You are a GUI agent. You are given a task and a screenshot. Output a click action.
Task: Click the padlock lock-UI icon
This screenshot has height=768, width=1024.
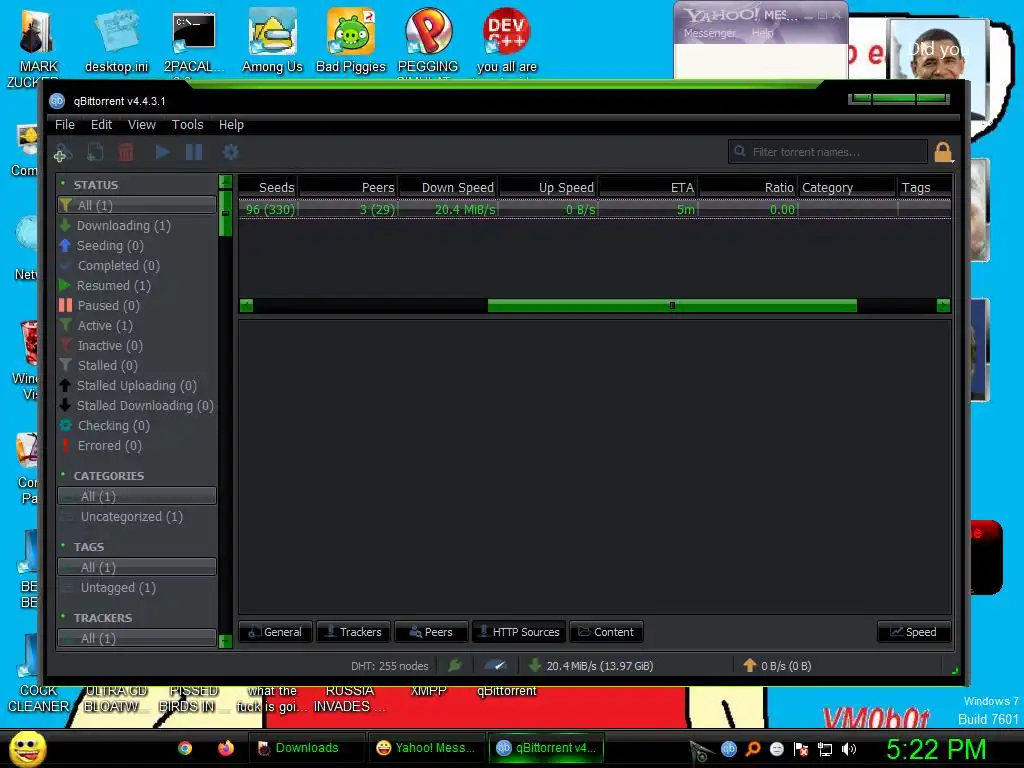tap(943, 152)
